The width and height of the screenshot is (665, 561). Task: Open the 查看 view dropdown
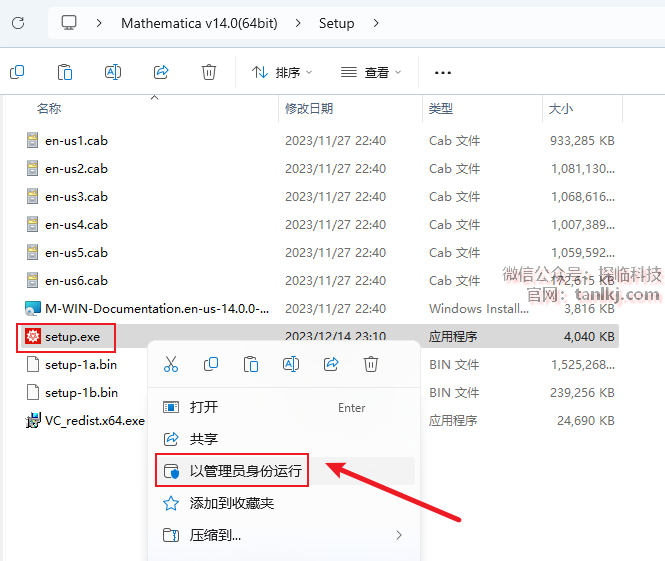(371, 73)
